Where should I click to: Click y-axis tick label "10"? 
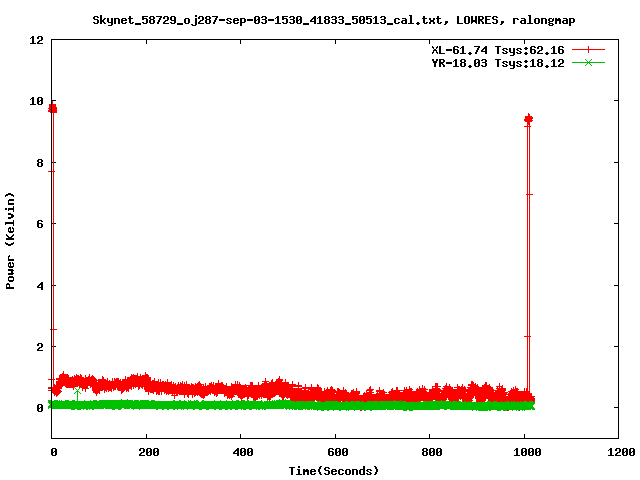click(x=36, y=101)
